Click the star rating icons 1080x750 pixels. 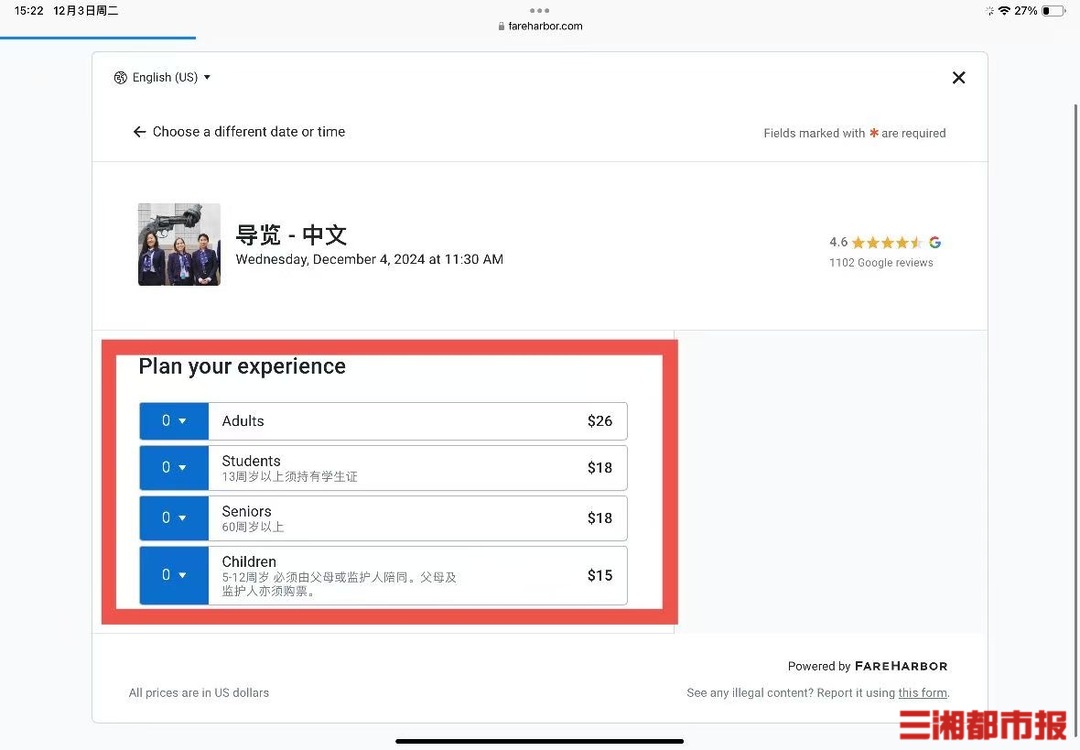[887, 242]
